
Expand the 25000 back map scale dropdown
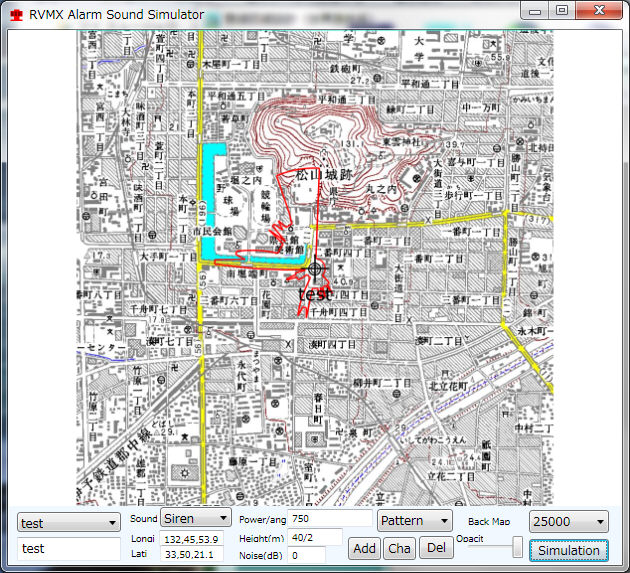pyautogui.click(x=569, y=522)
